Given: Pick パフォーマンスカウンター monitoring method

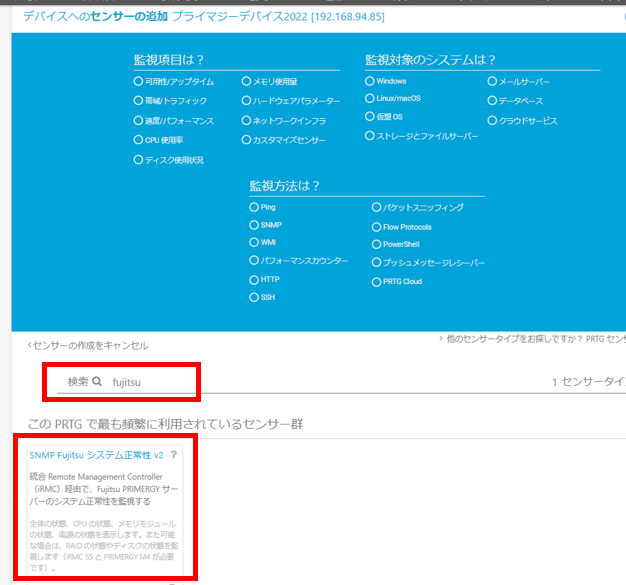Looking at the screenshot, I should pos(254,260).
